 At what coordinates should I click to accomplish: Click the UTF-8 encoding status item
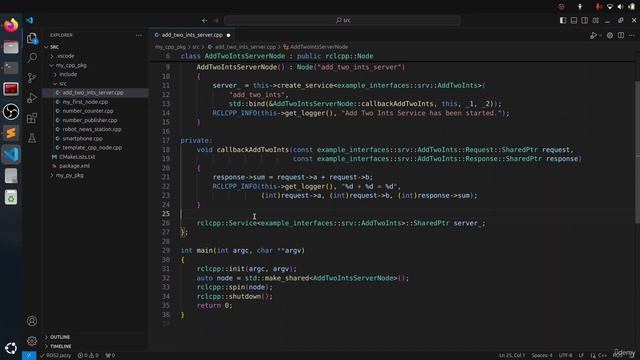pyautogui.click(x=565, y=356)
